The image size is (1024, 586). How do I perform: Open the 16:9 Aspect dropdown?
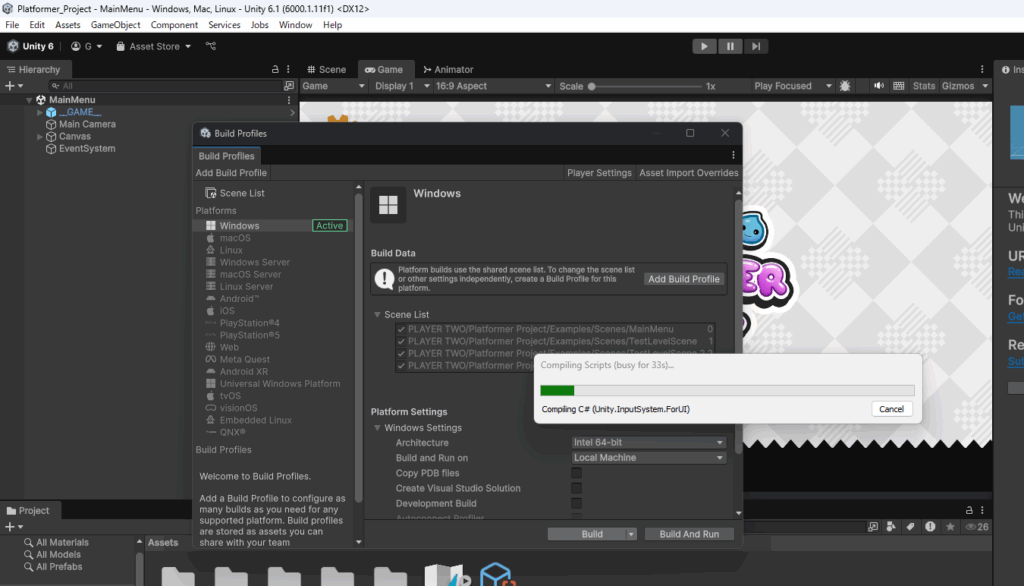(493, 86)
